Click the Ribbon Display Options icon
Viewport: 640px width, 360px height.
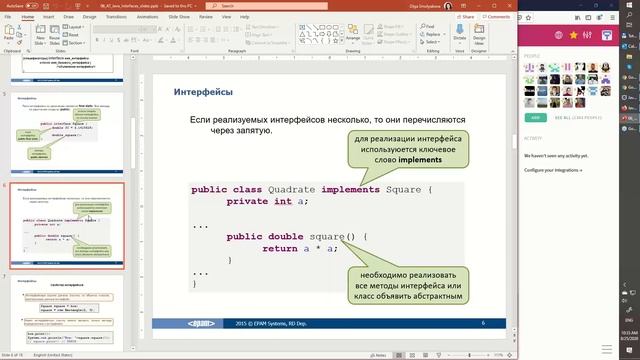(463, 6)
